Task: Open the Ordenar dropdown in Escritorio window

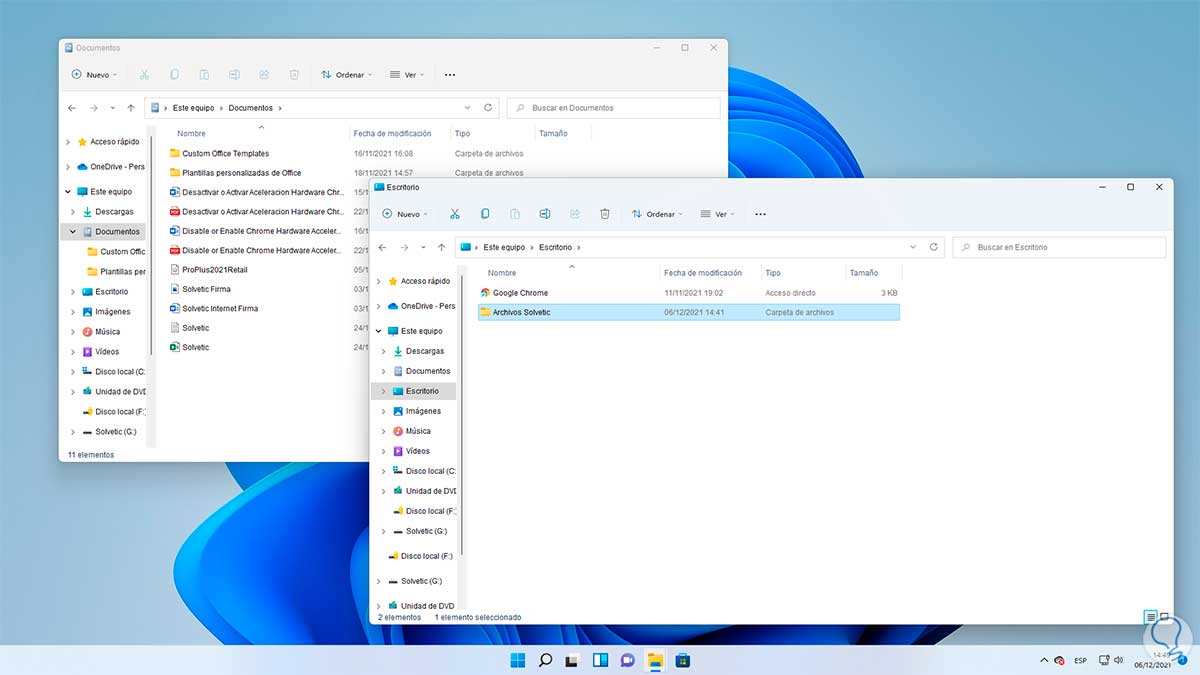Action: 656,214
